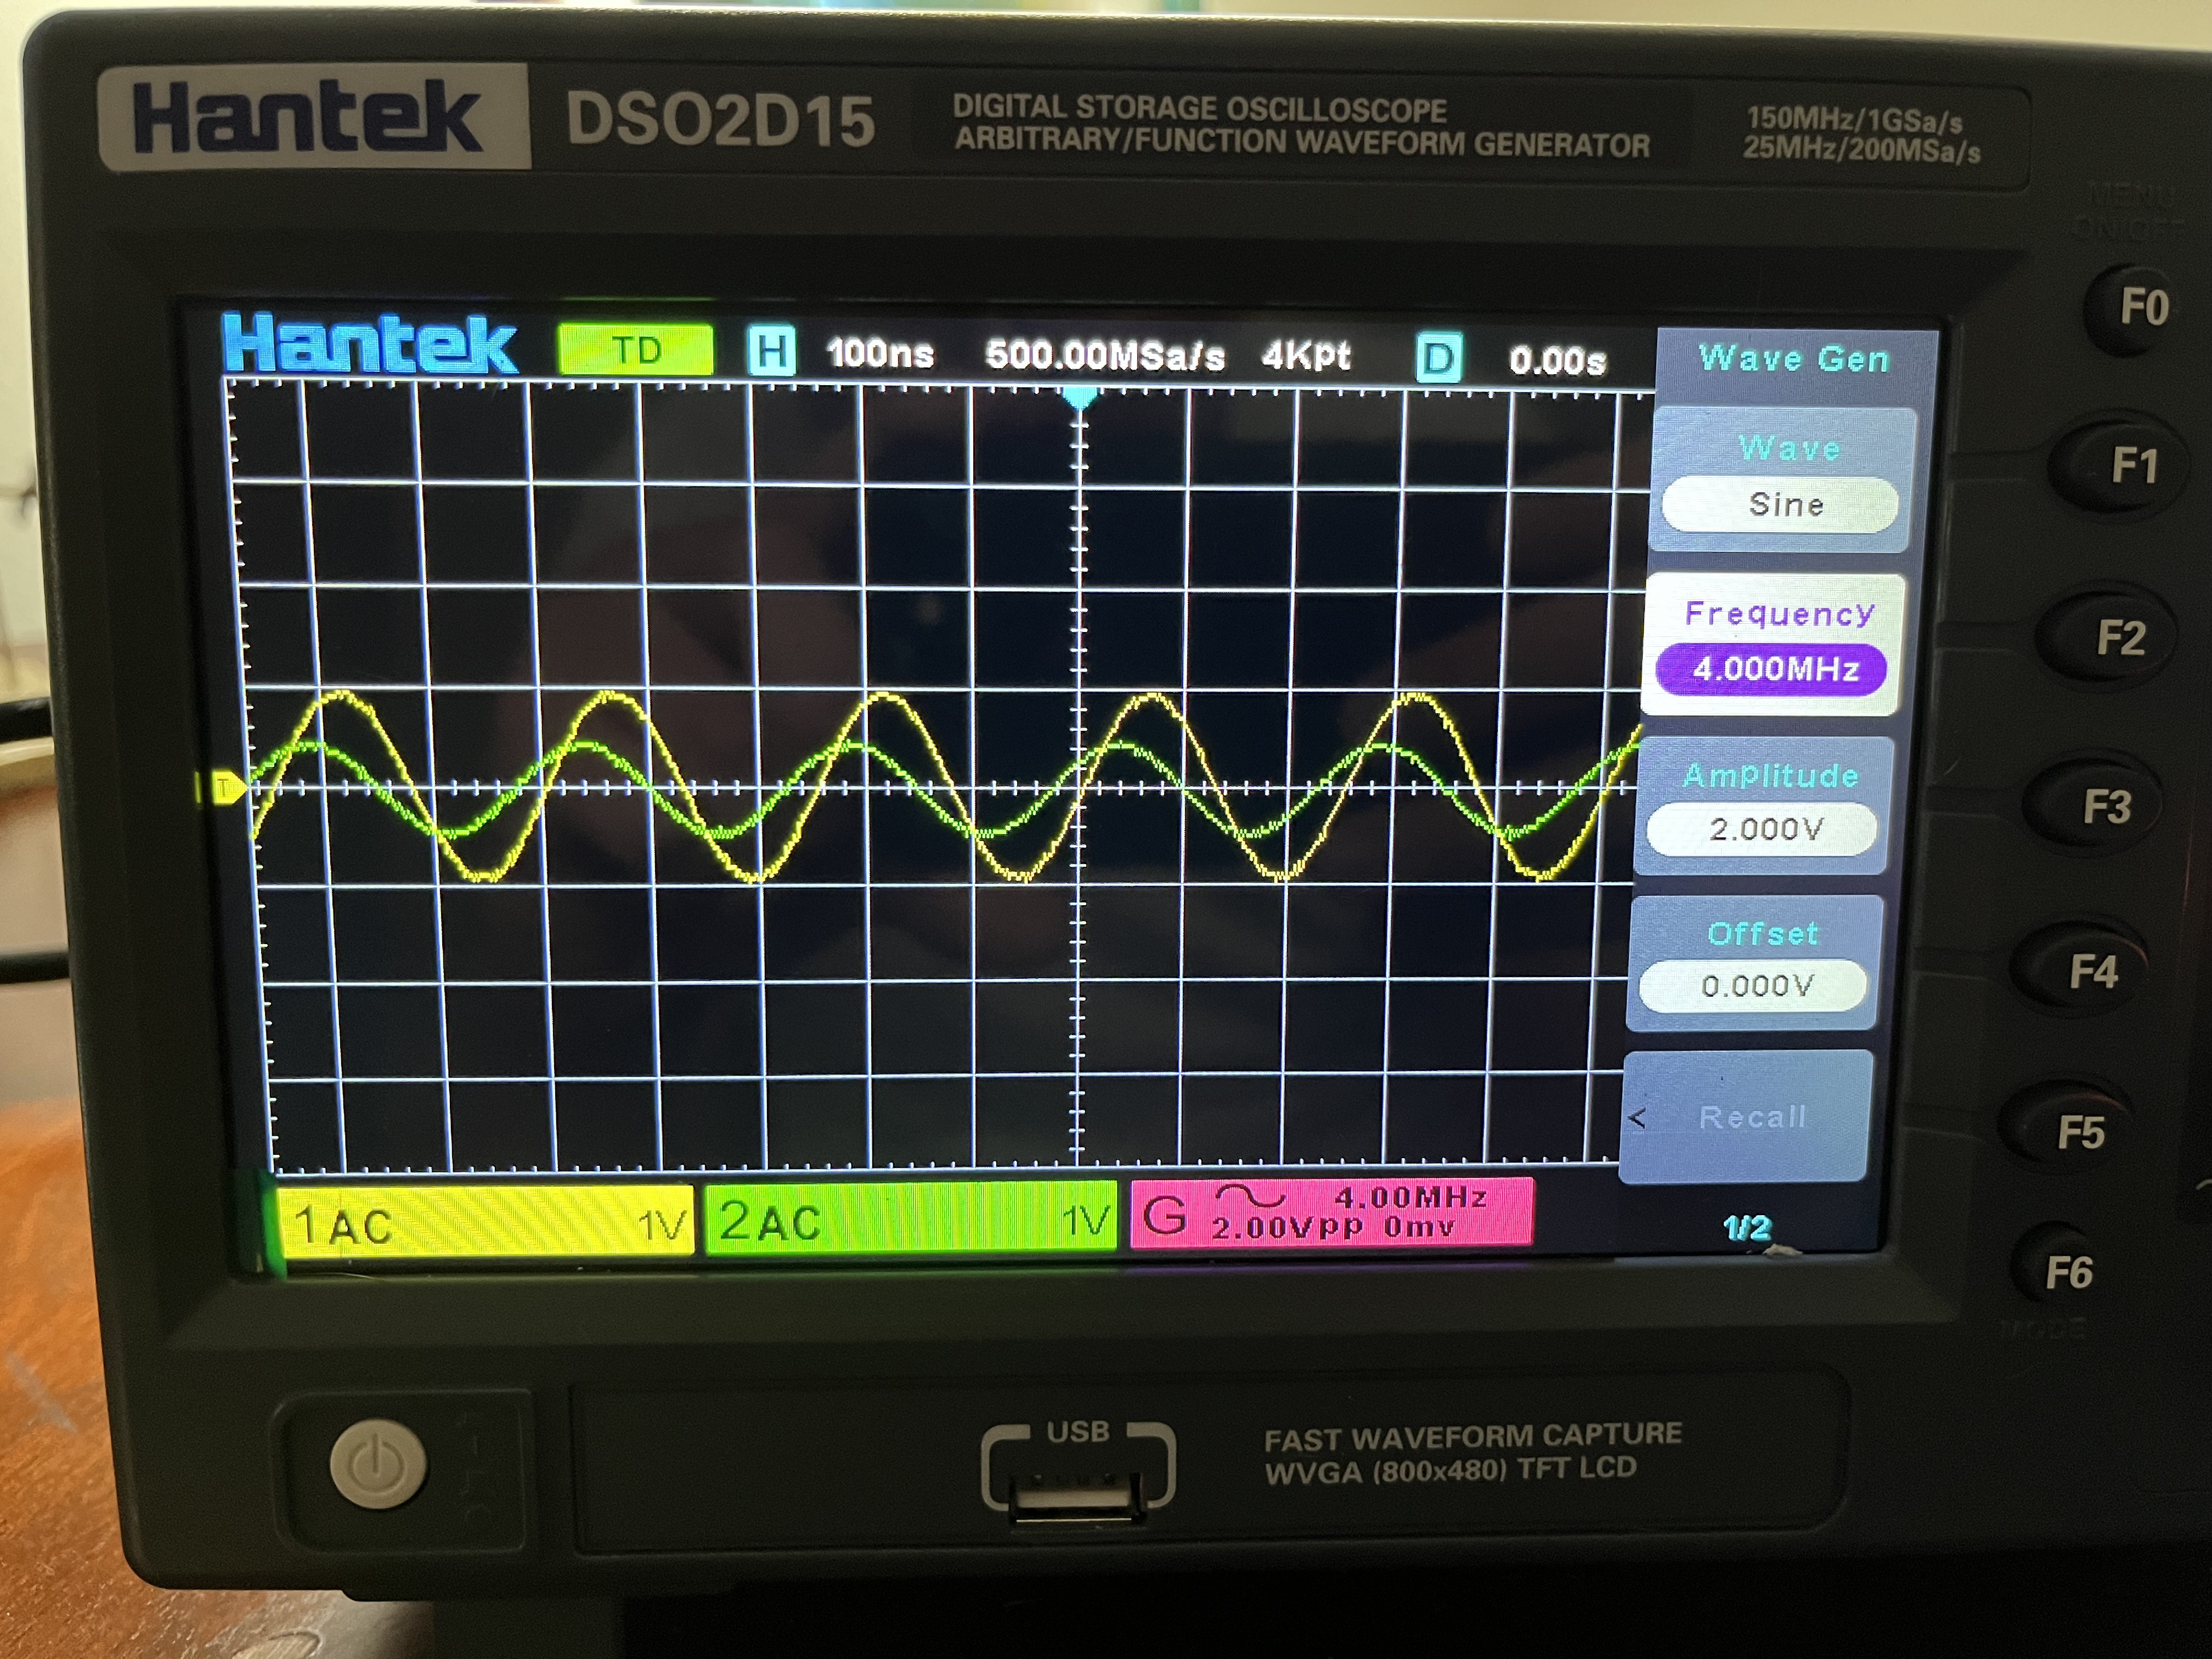Click the 100ns timebase value
This screenshot has height=1659, width=2212.
coord(880,353)
